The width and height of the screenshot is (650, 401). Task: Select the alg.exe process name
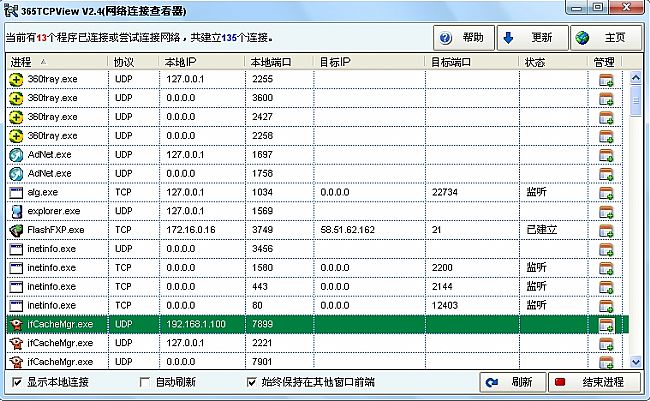click(x=43, y=192)
